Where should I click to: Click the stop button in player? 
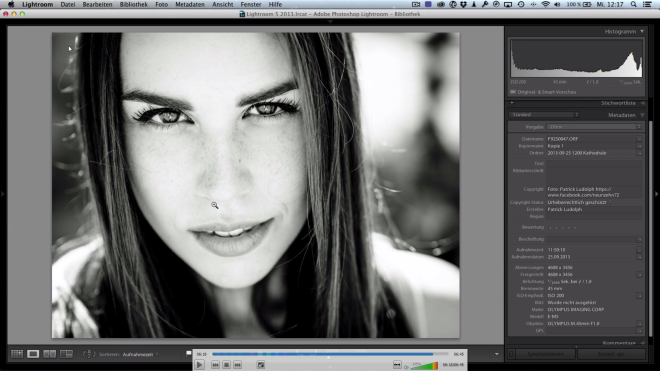226,365
